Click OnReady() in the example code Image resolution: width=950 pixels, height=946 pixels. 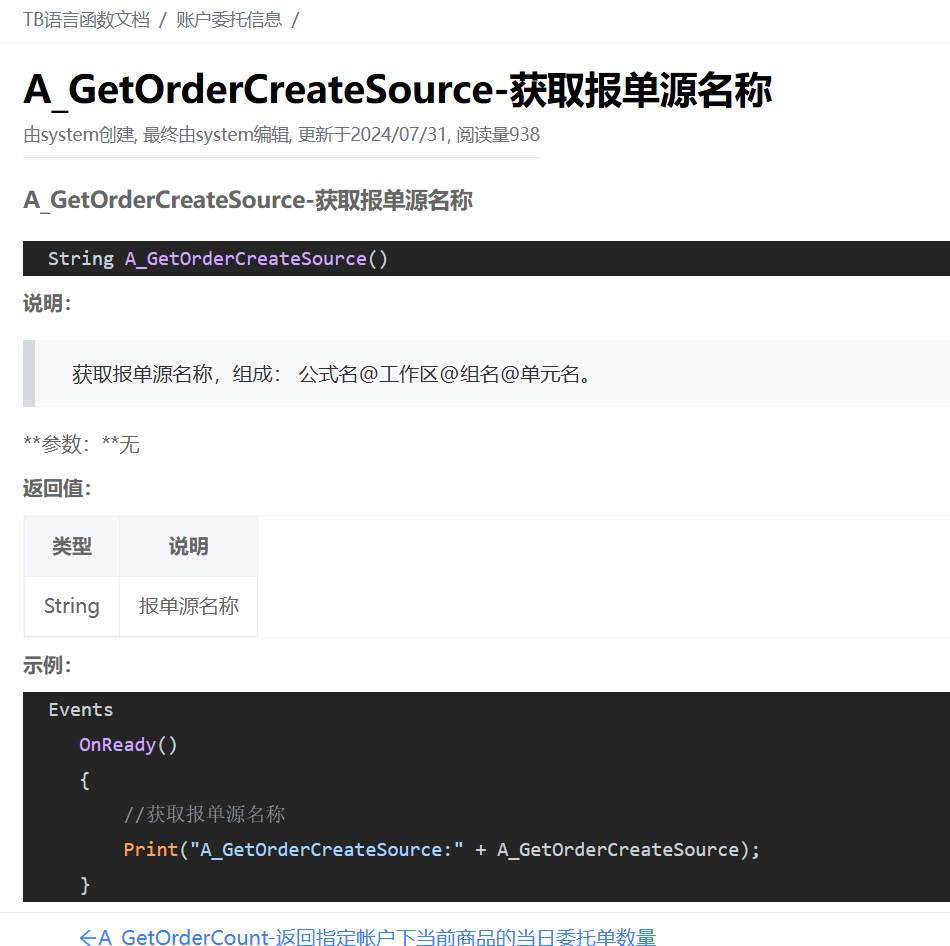[128, 745]
